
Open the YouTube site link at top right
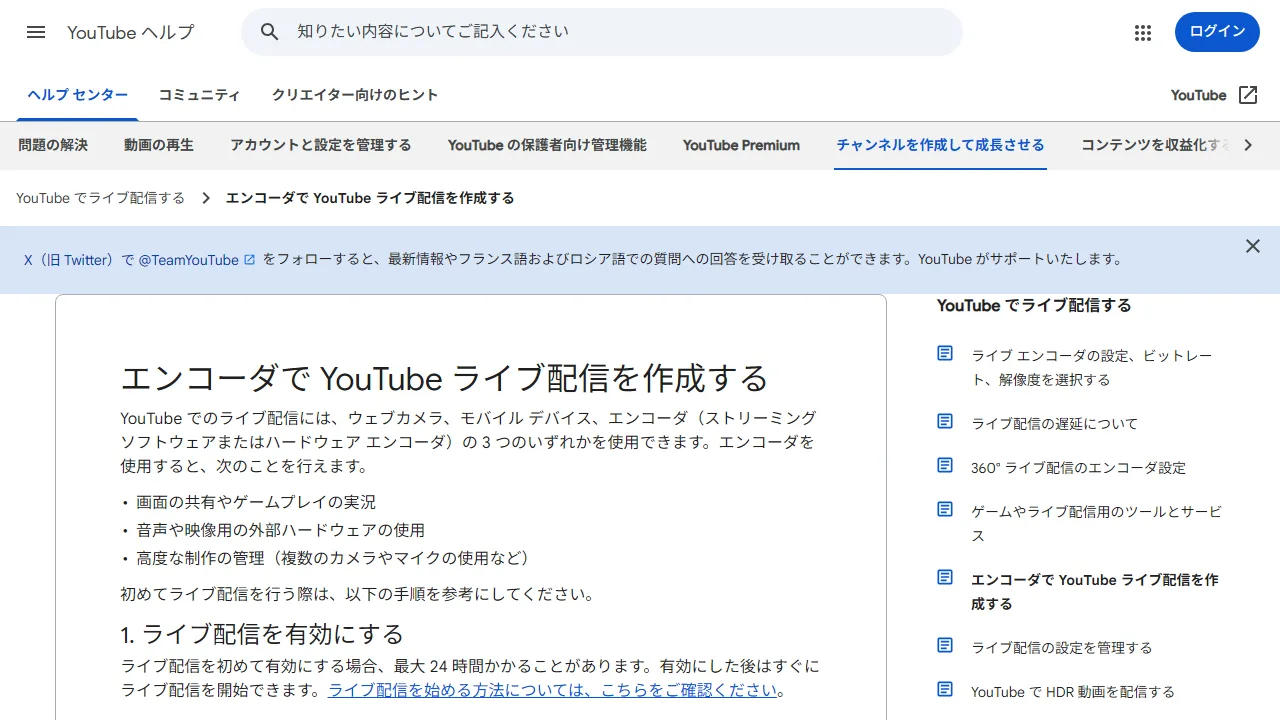pos(1199,95)
